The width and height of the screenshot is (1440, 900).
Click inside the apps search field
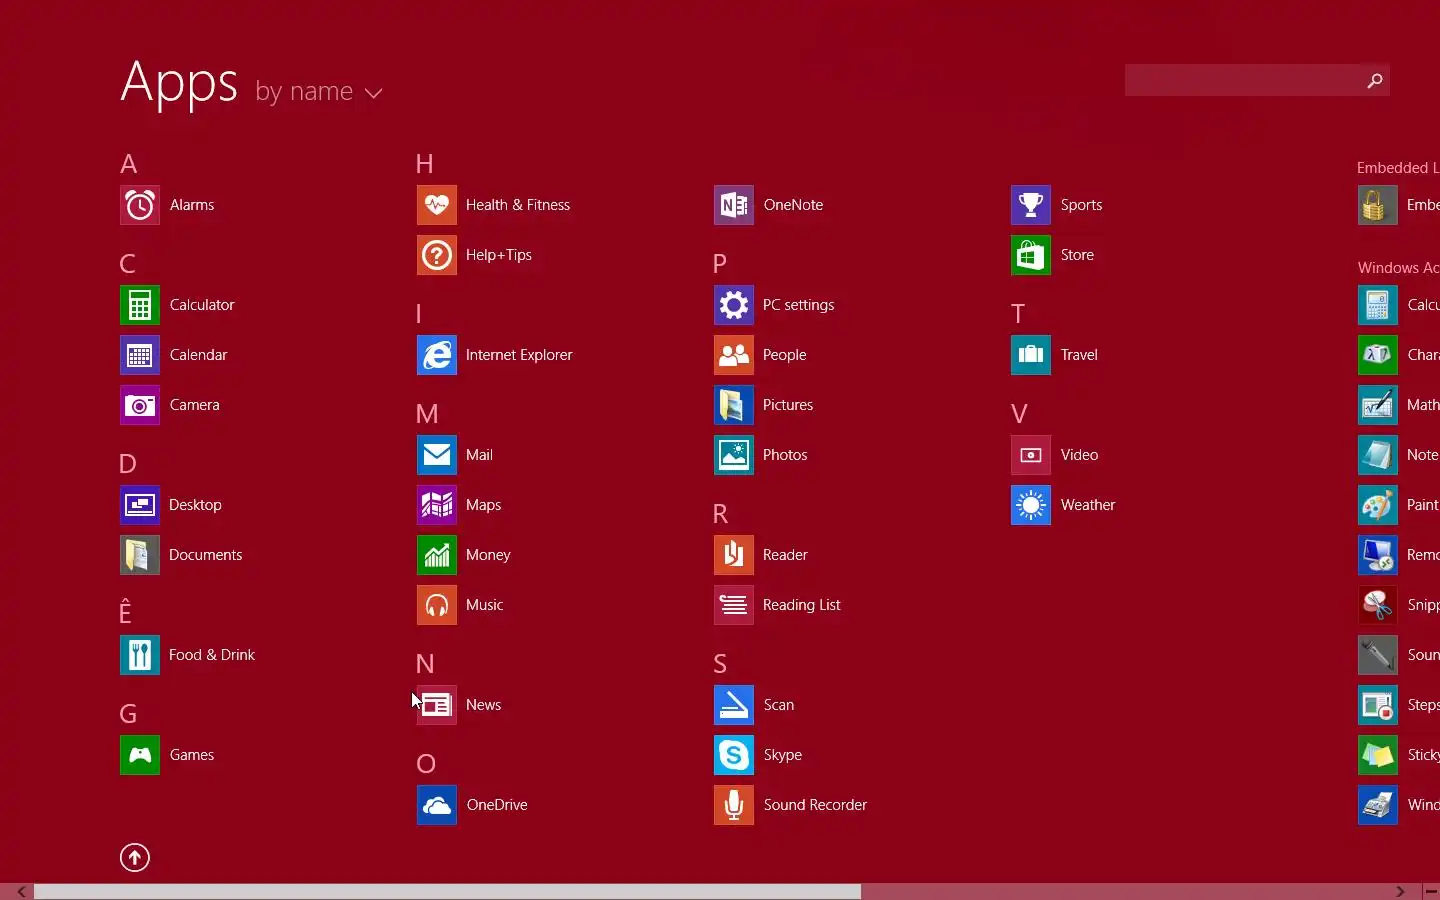pyautogui.click(x=1243, y=80)
